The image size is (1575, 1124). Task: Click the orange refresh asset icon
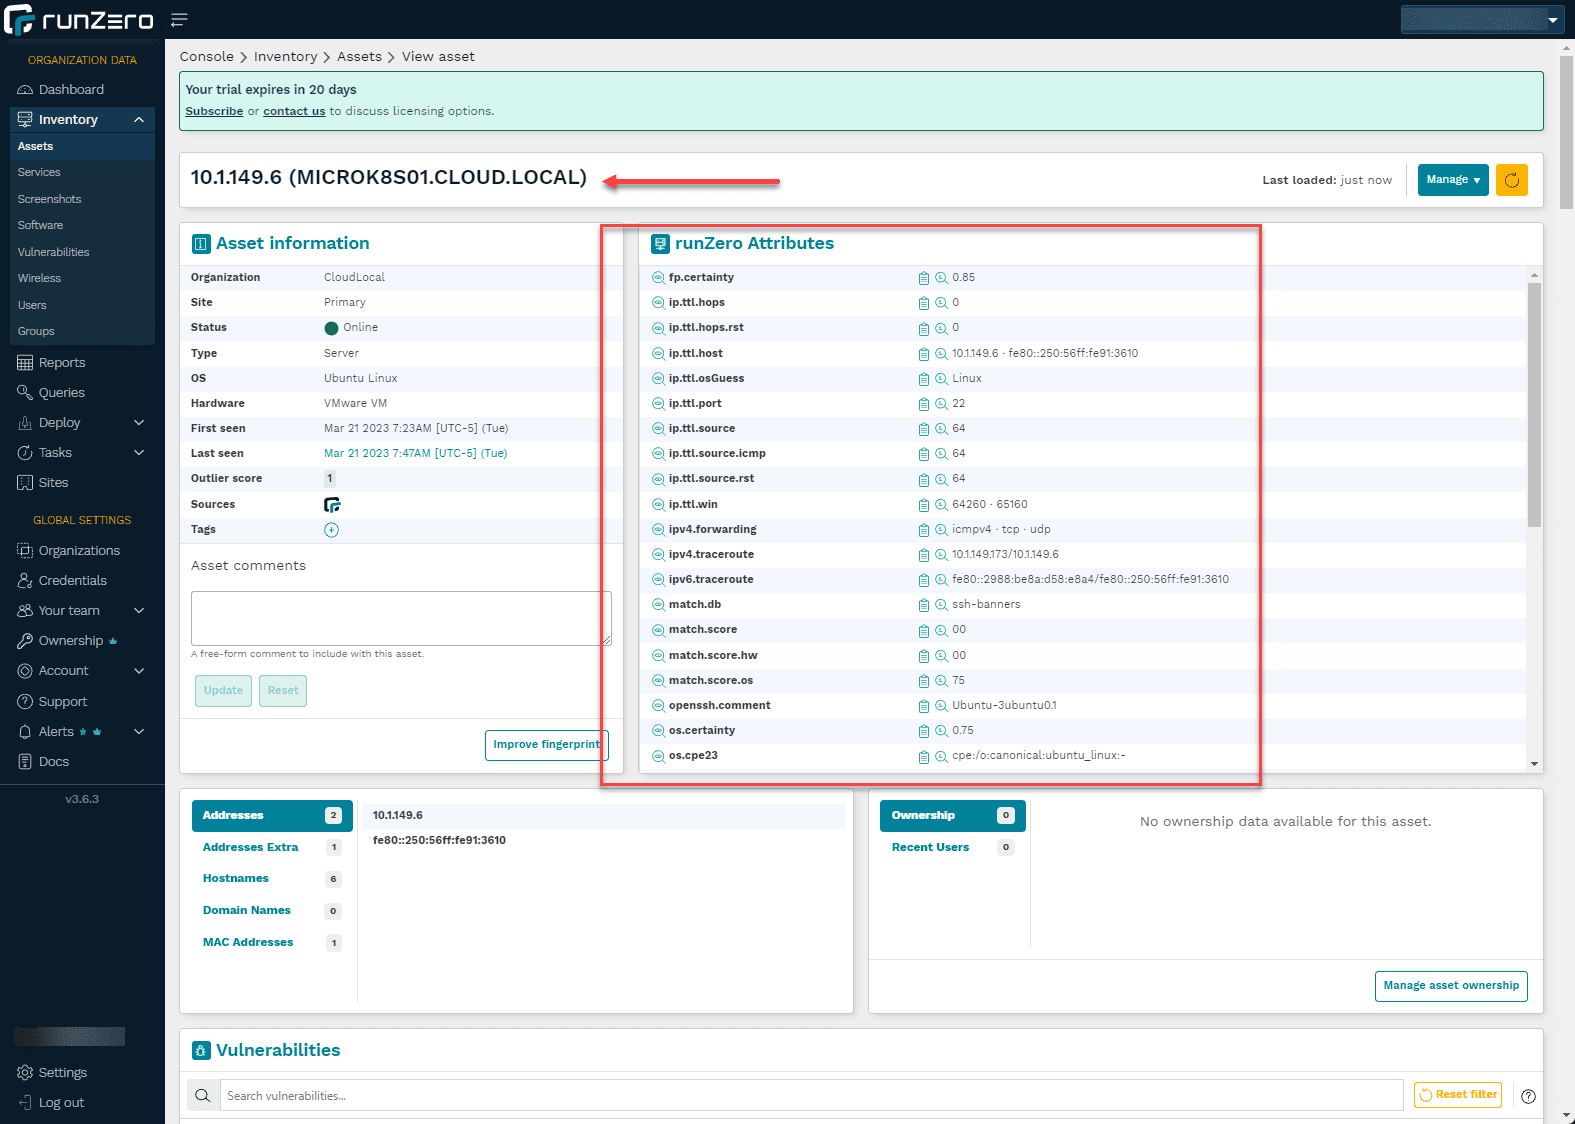pos(1511,180)
